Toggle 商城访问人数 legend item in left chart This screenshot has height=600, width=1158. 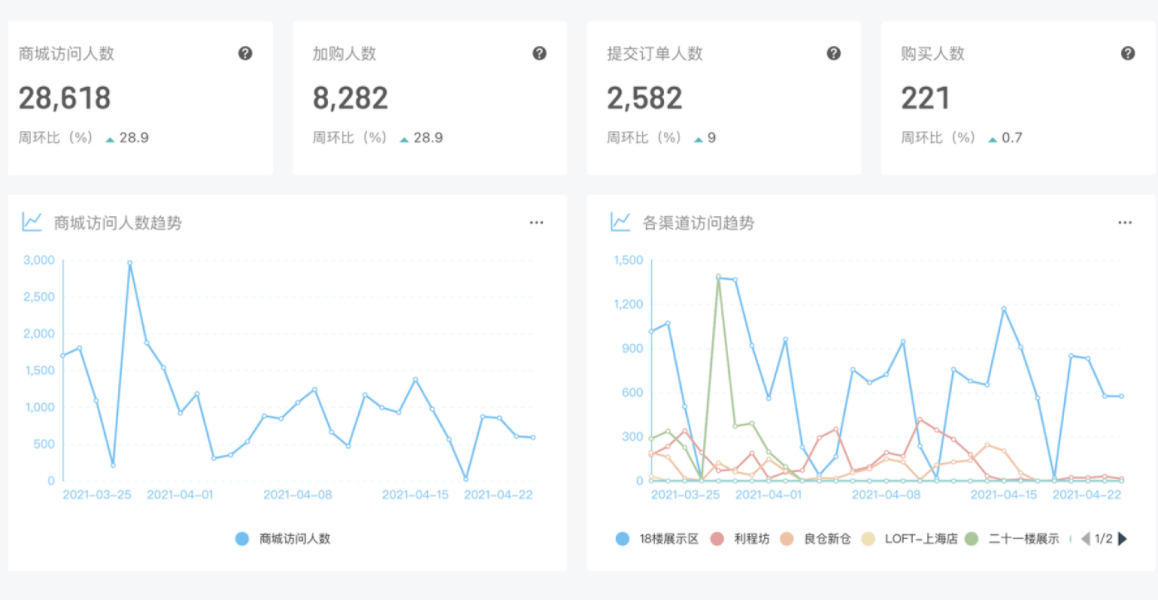click(x=283, y=539)
